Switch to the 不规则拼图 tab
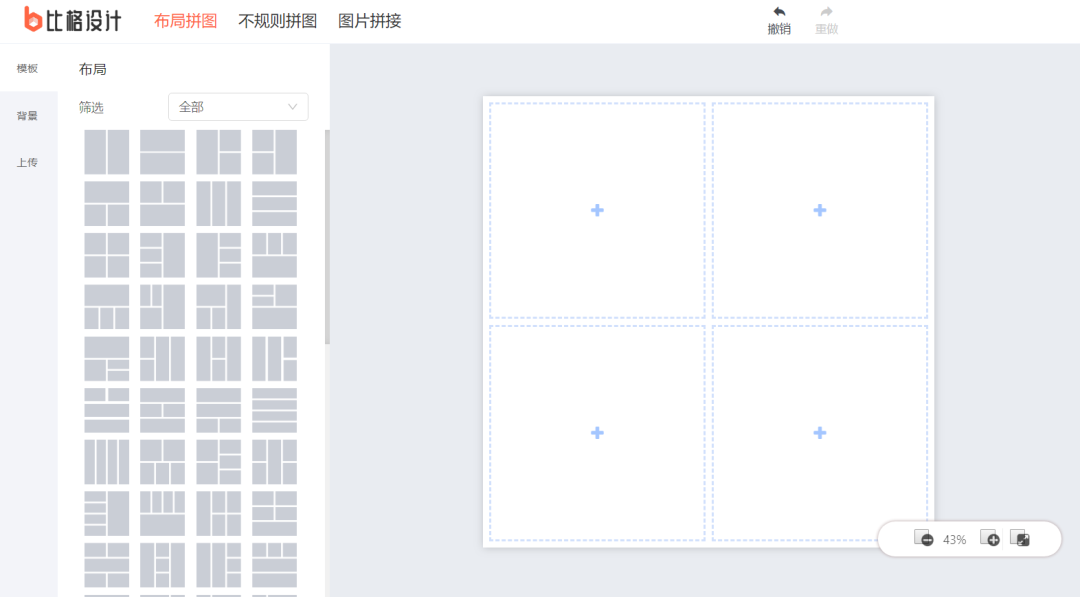The height and width of the screenshot is (597, 1080). click(x=278, y=21)
